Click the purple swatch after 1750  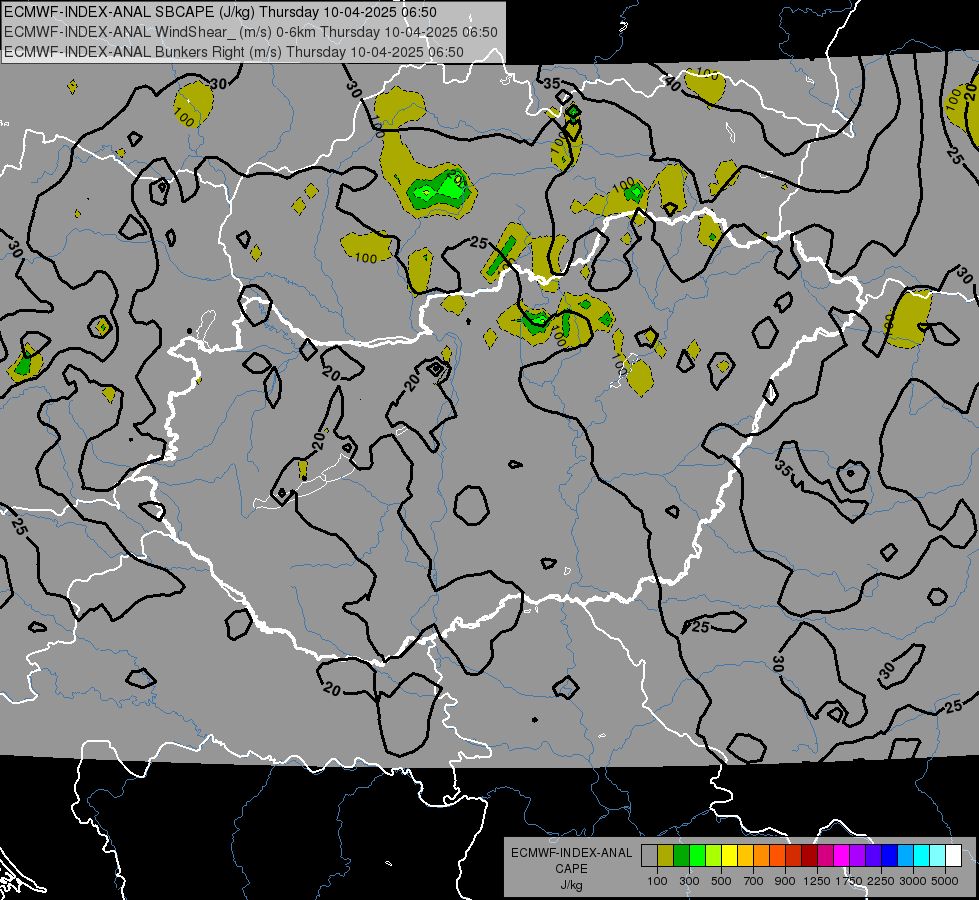coord(857,856)
